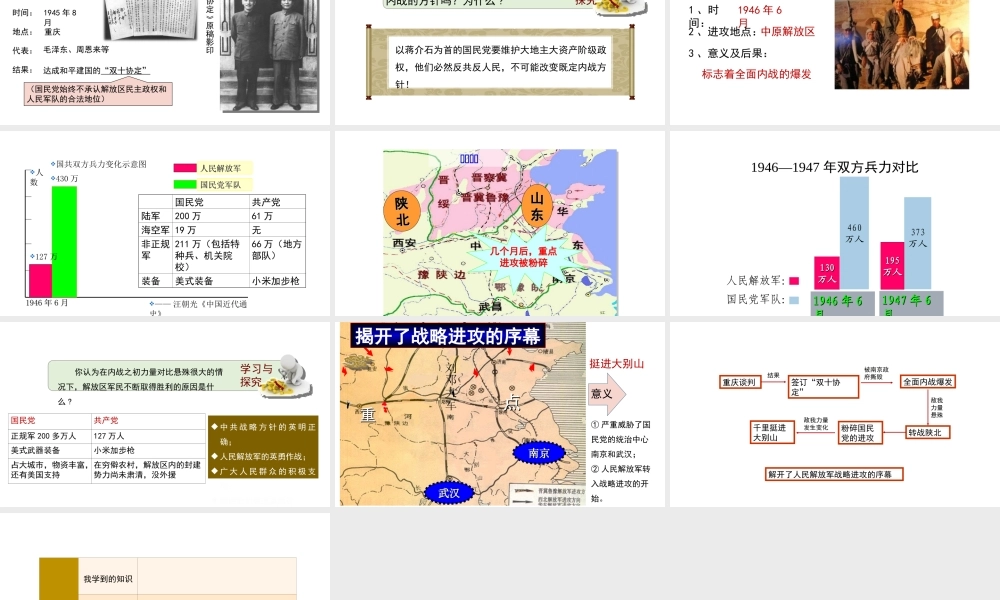Click the 粉碎国民党的进攻 flowchart box
This screenshot has width=1000, height=600.
point(860,433)
